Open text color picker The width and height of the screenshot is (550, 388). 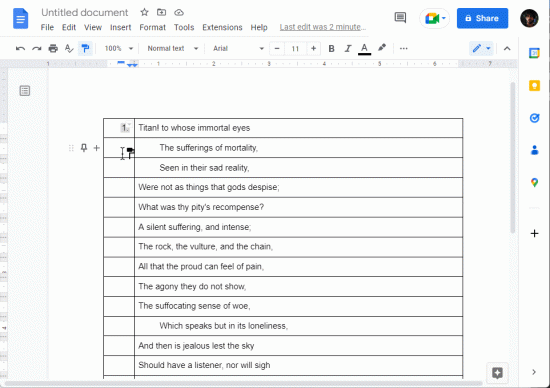pos(364,48)
